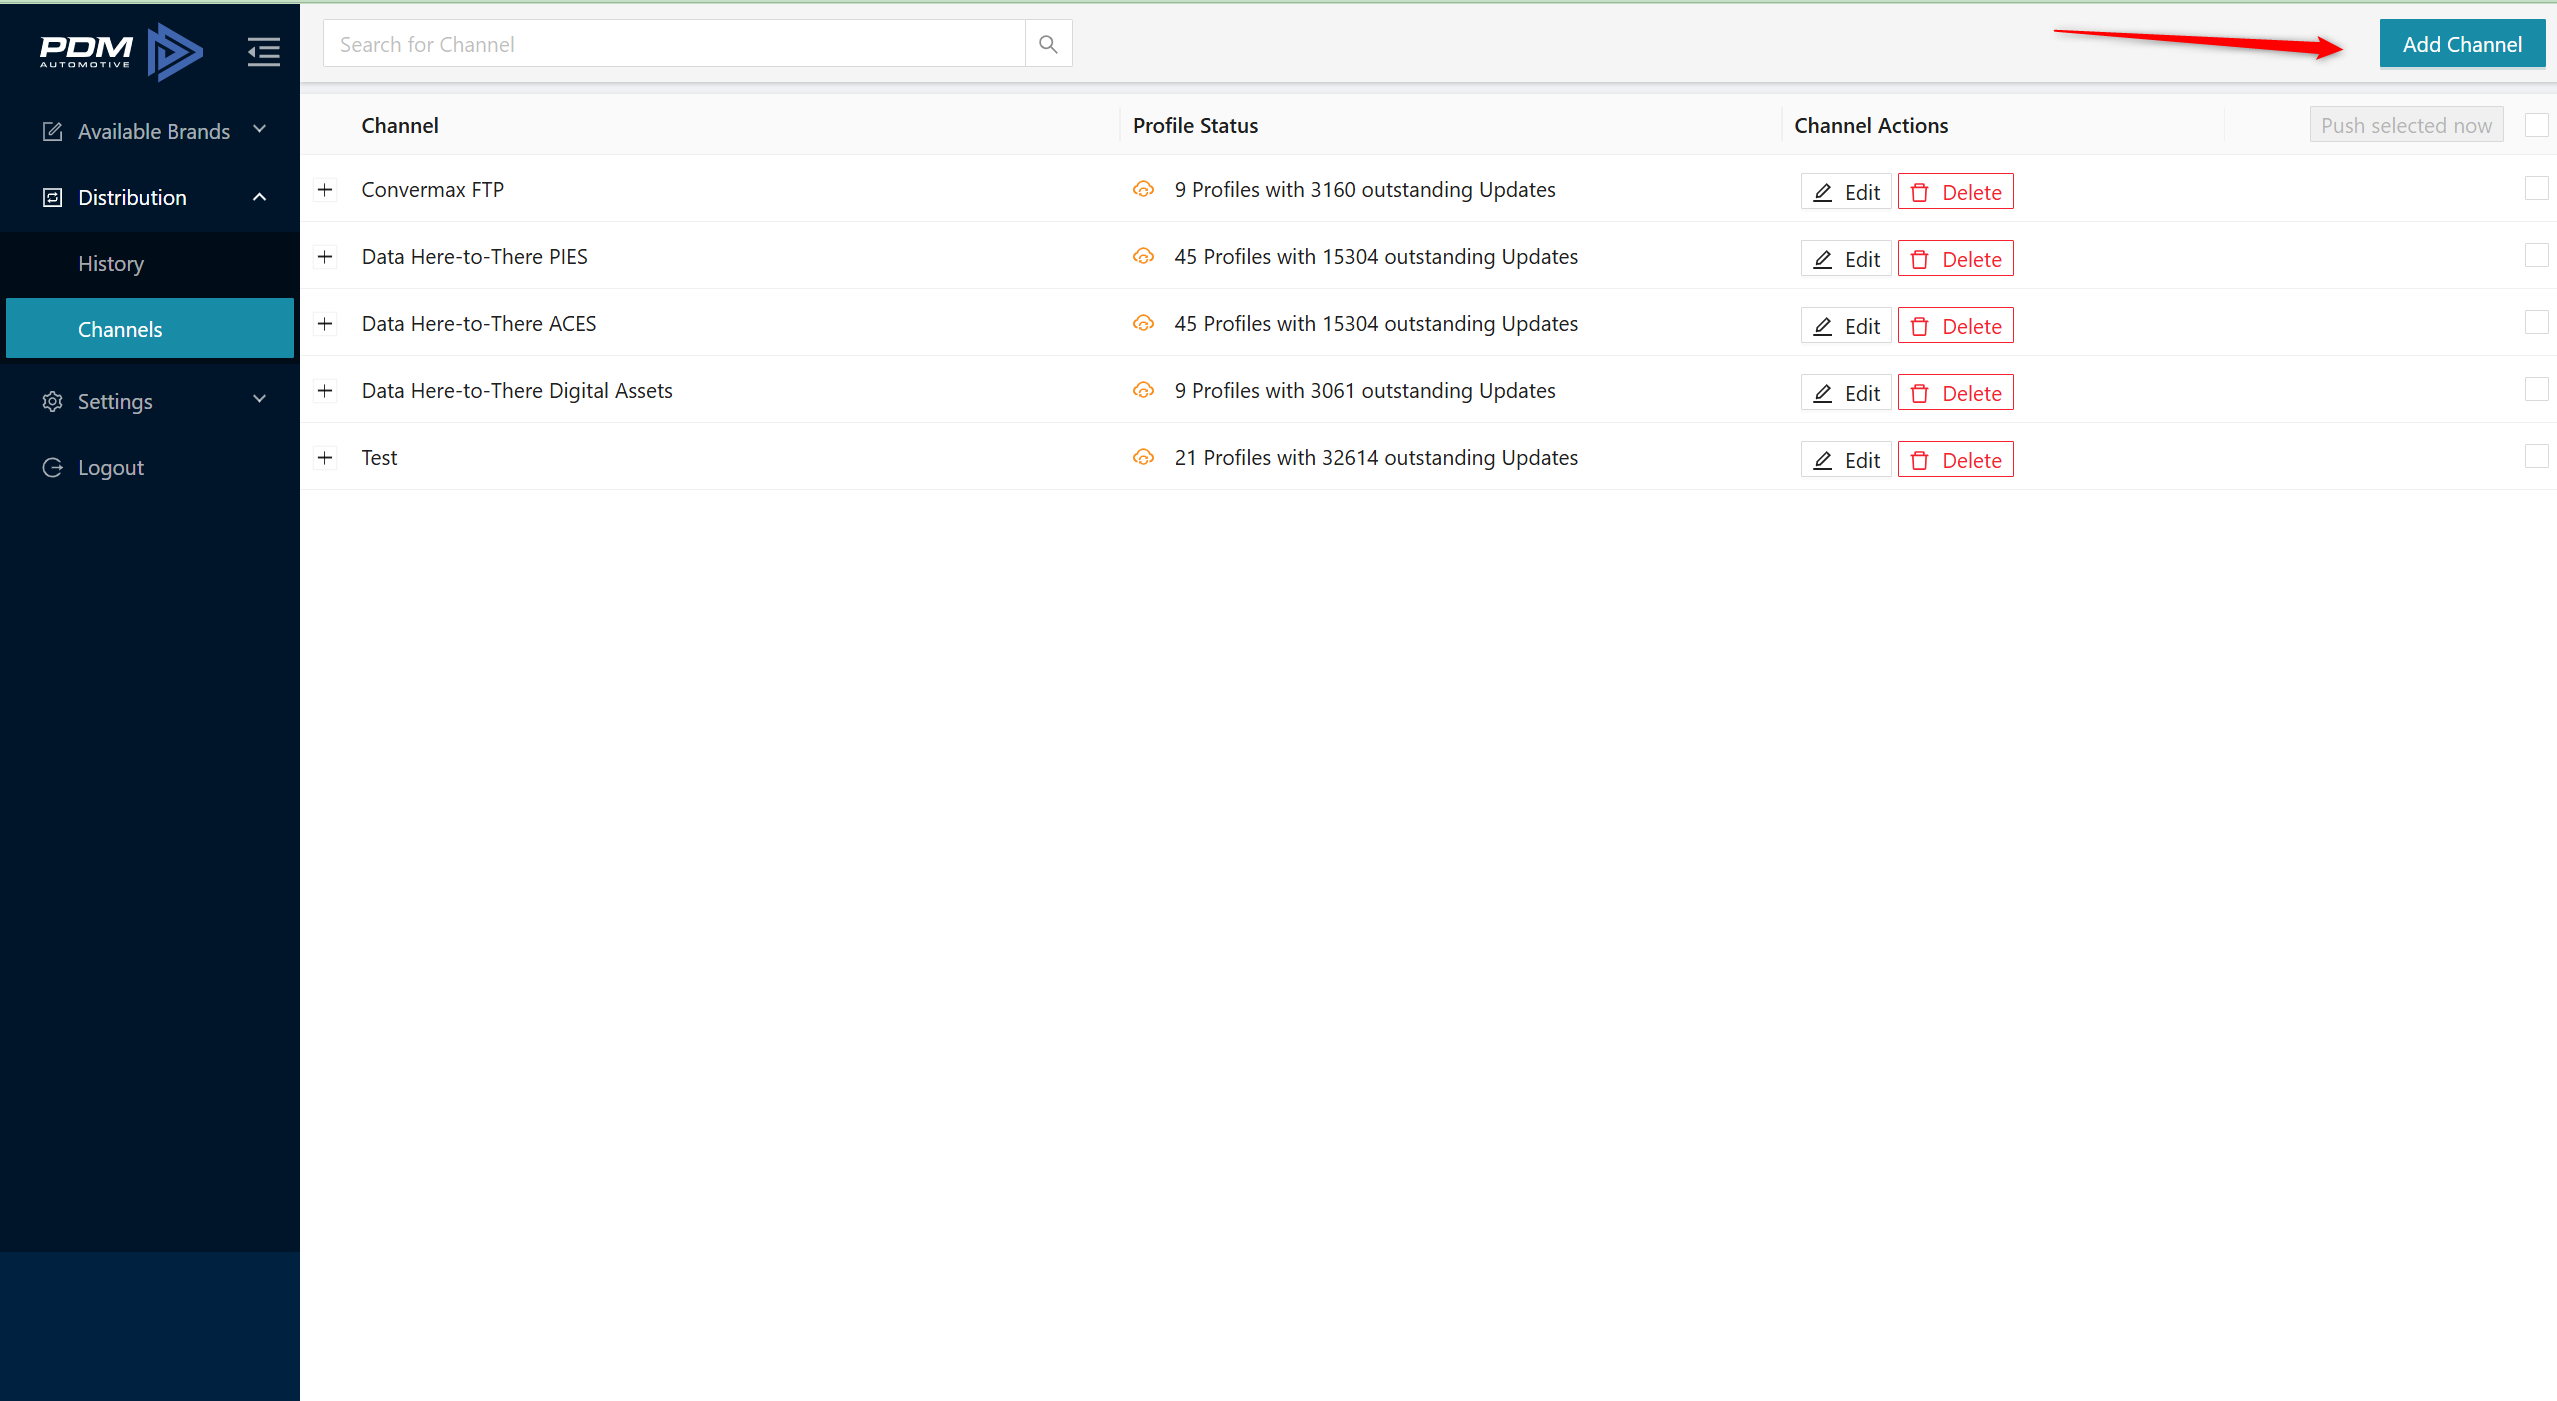Click the Add Channel button

(2461, 44)
